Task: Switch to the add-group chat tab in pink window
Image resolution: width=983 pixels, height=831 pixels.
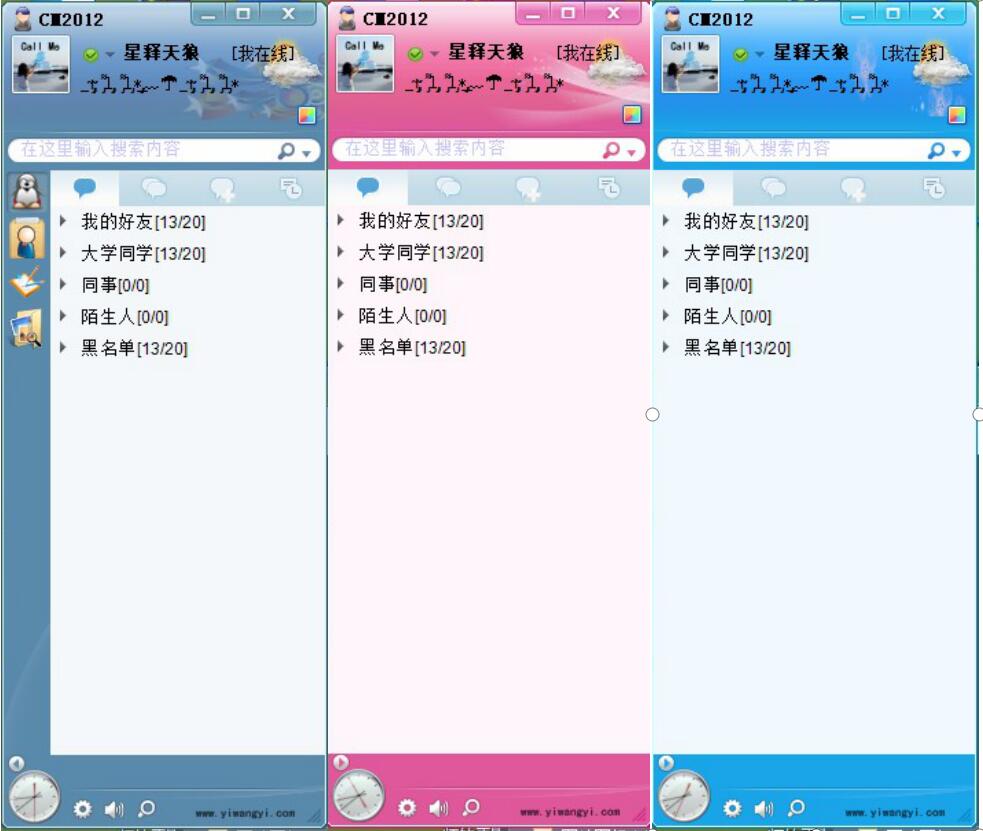Action: tap(528, 188)
